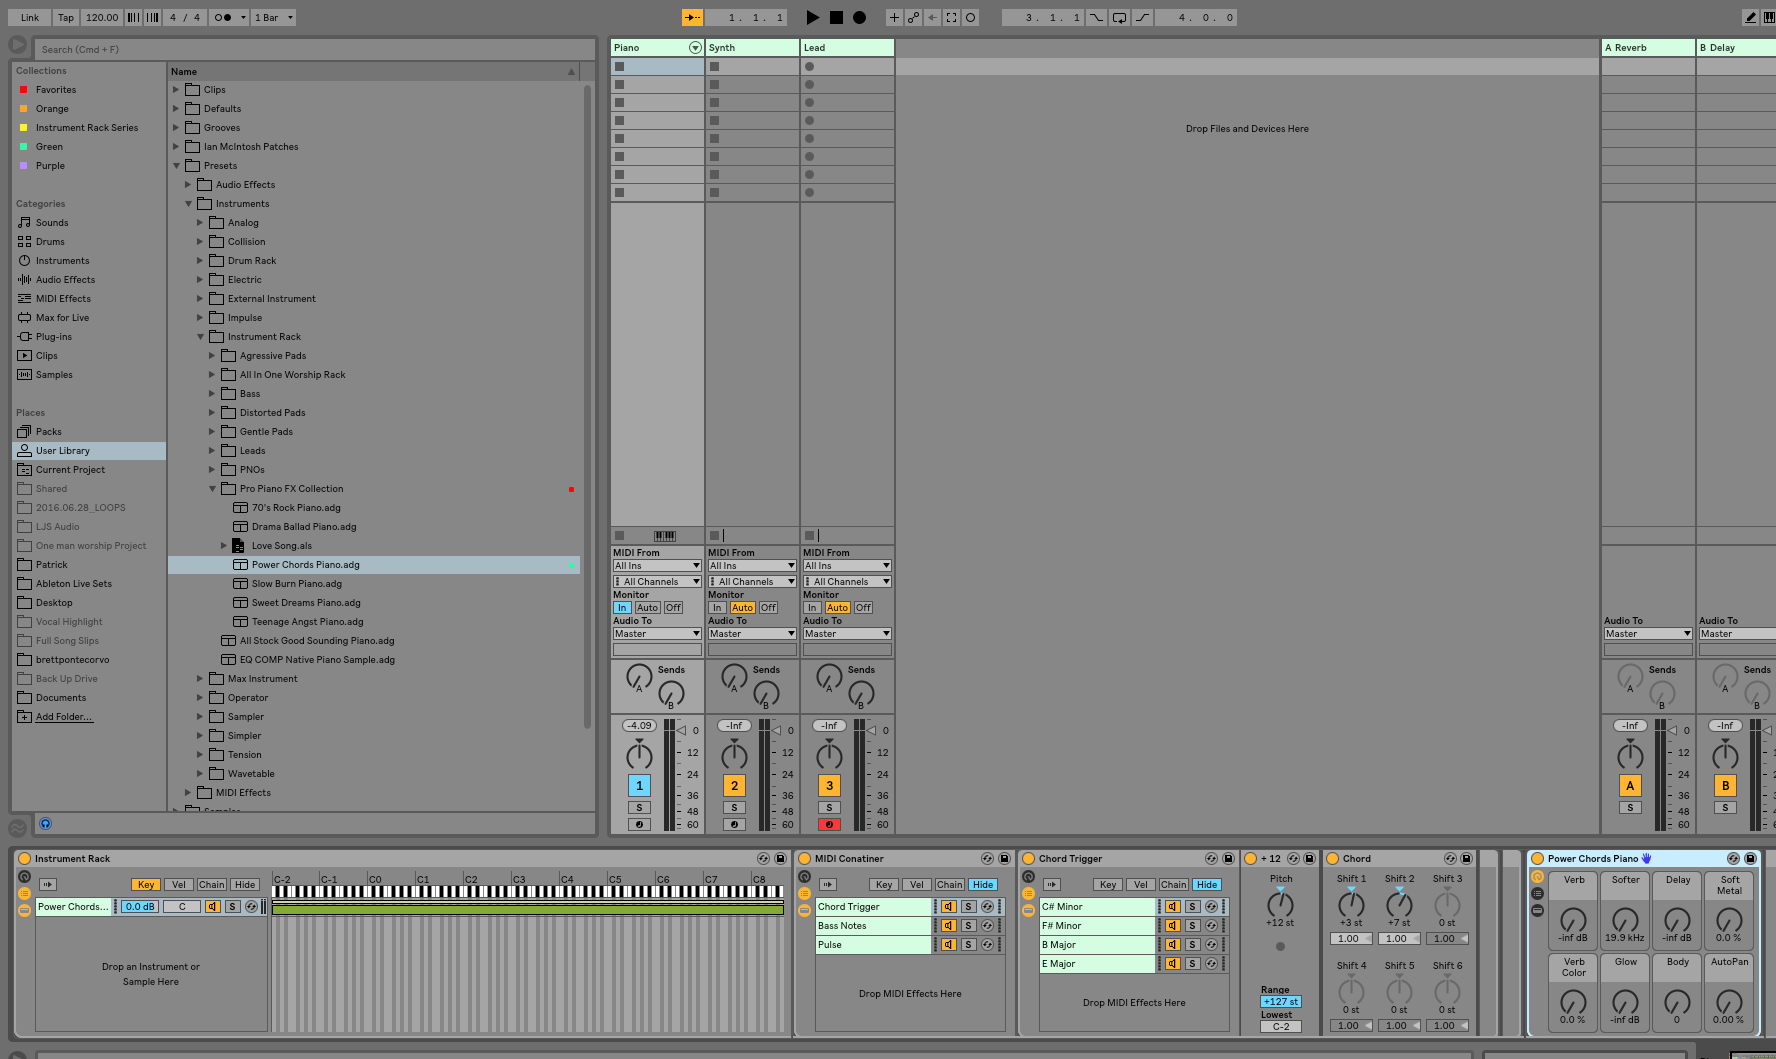Open the Piano track MIDI From input dropdown
This screenshot has width=1776, height=1059.
657,566
